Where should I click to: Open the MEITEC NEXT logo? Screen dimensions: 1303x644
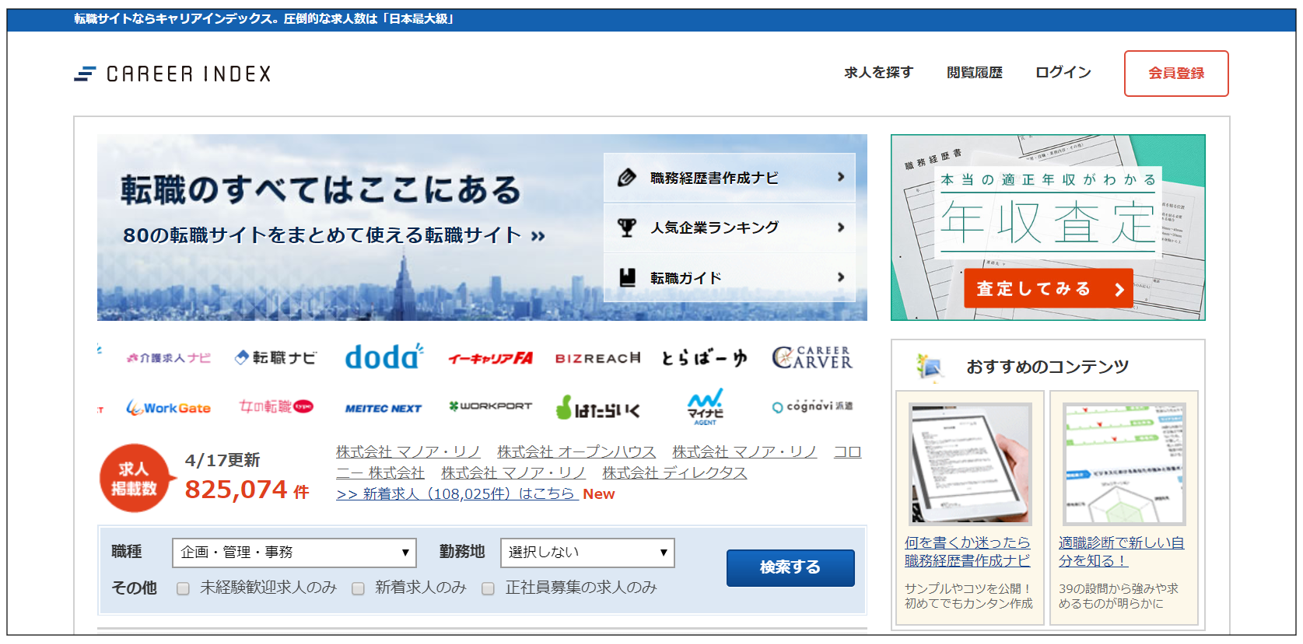coord(383,408)
